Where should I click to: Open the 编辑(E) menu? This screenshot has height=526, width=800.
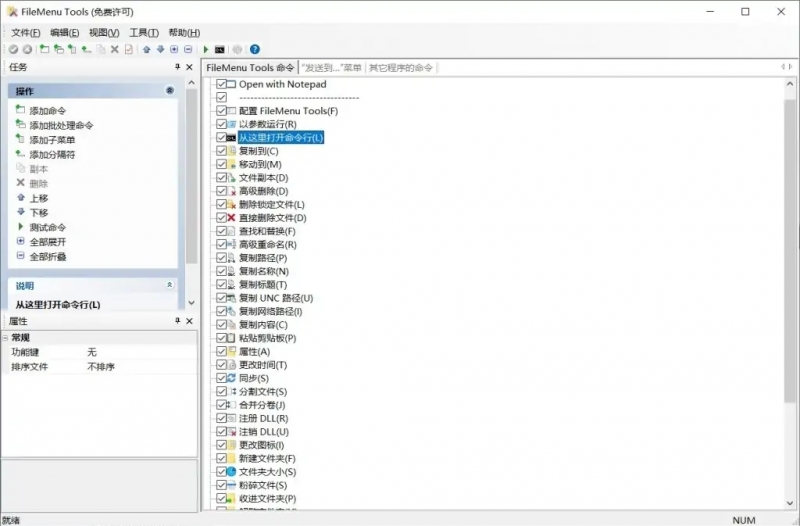(x=64, y=33)
